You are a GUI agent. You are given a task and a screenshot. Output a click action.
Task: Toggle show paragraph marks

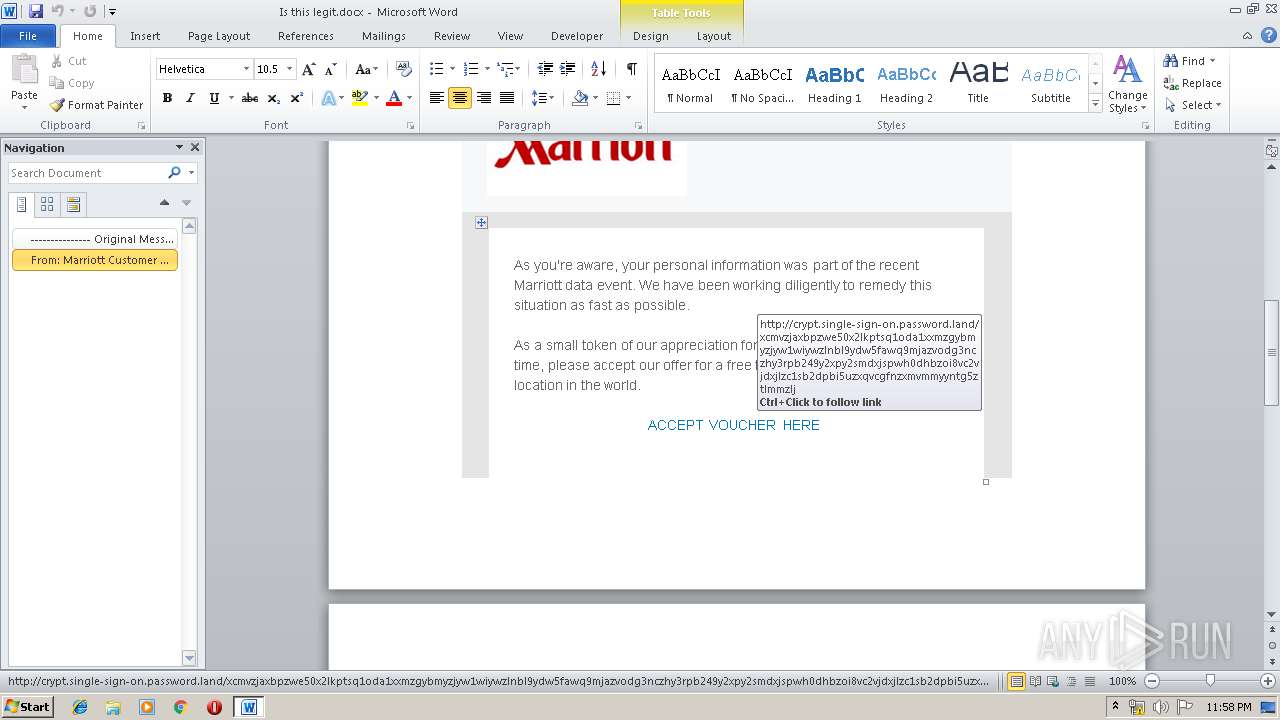click(632, 69)
